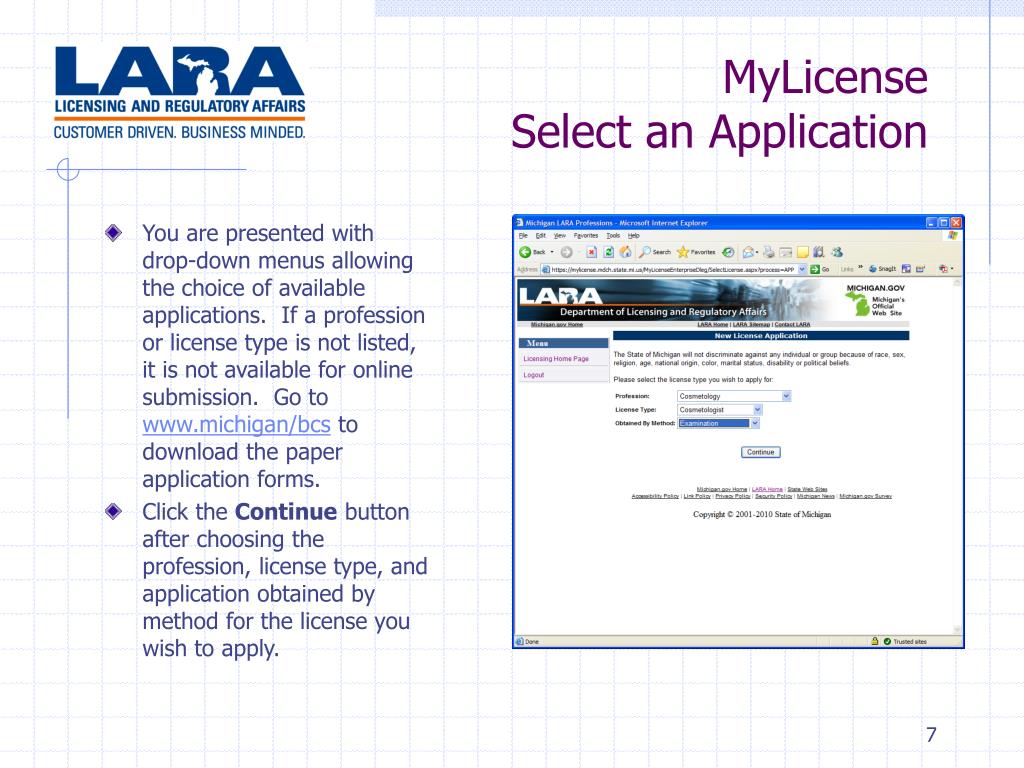Image resolution: width=1024 pixels, height=768 pixels.
Task: Open the Tools menu
Action: pyautogui.click(x=613, y=236)
